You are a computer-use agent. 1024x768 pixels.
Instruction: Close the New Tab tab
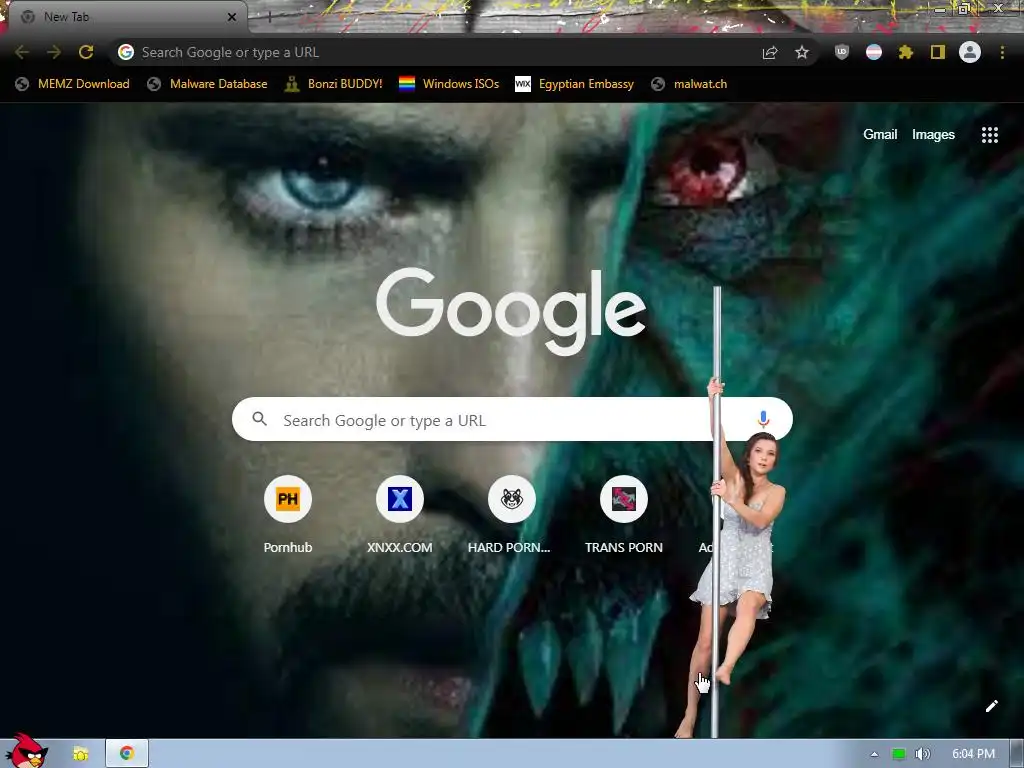(232, 17)
